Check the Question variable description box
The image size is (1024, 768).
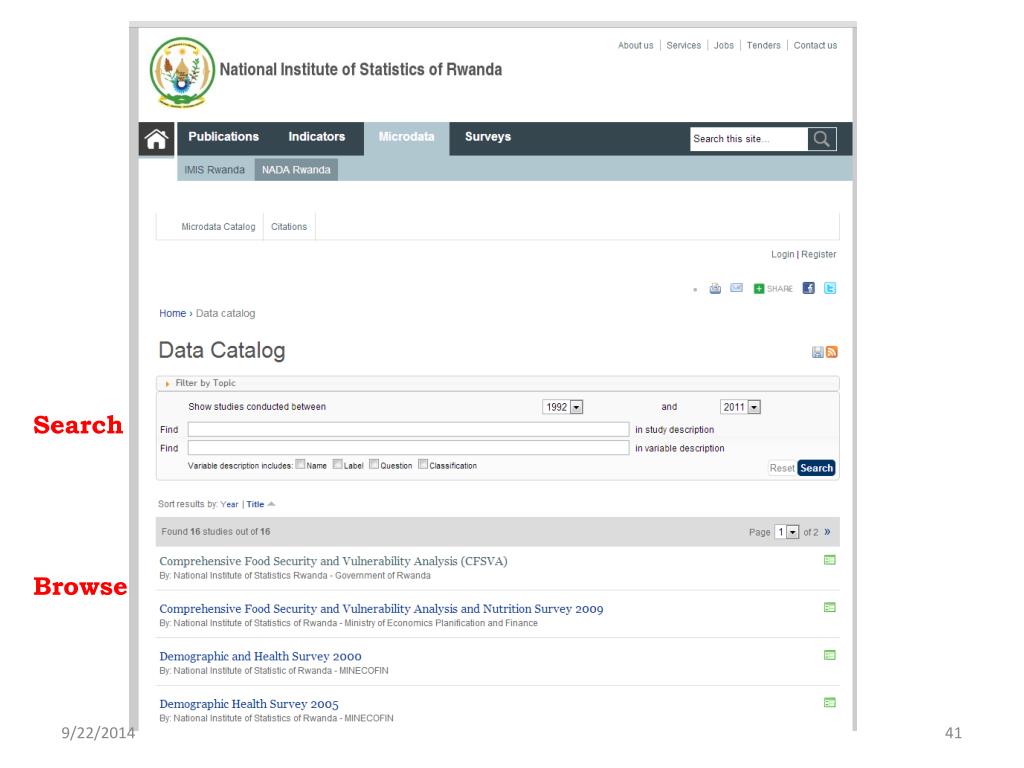pos(374,464)
